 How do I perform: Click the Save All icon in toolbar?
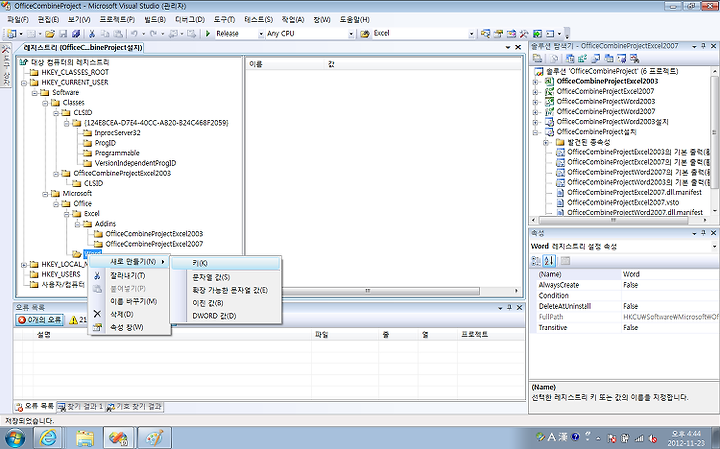pos(76,34)
